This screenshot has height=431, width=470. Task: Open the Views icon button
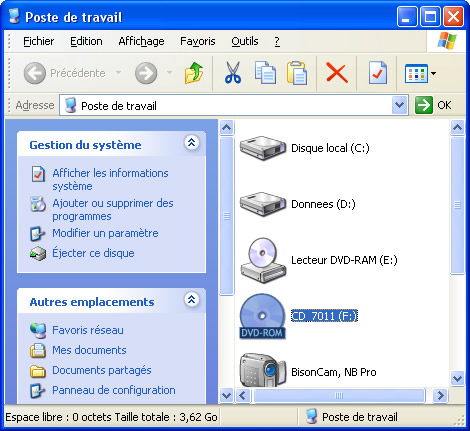point(416,73)
